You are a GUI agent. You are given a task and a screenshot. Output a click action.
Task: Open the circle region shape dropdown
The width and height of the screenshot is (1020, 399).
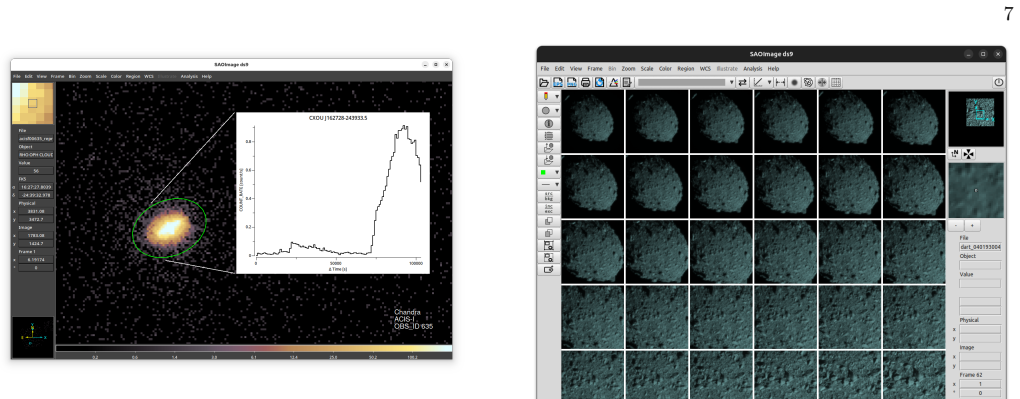pos(557,111)
